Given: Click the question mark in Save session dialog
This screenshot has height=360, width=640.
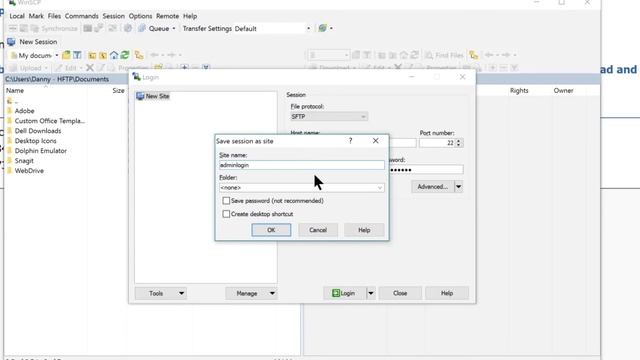Looking at the screenshot, I should [x=350, y=141].
